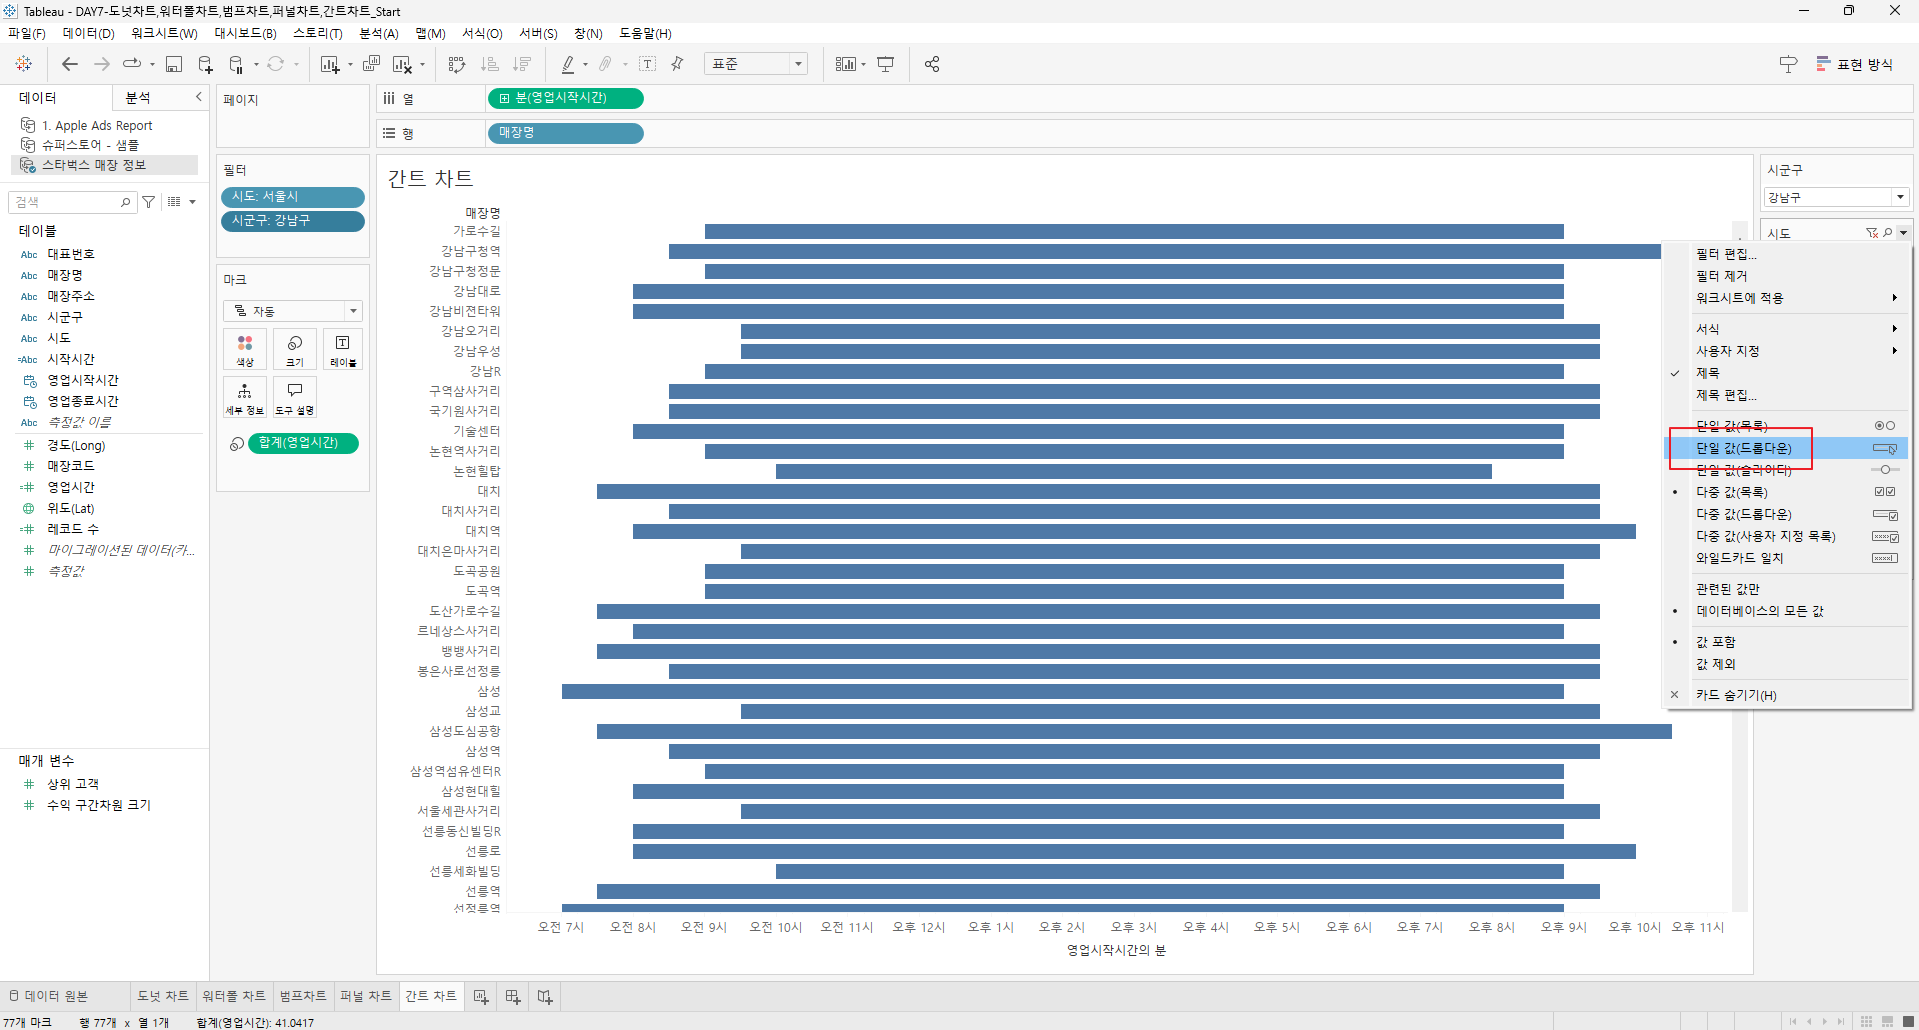Image resolution: width=1919 pixels, height=1030 pixels.
Task: Click the highlight pen icon
Action: (x=568, y=64)
